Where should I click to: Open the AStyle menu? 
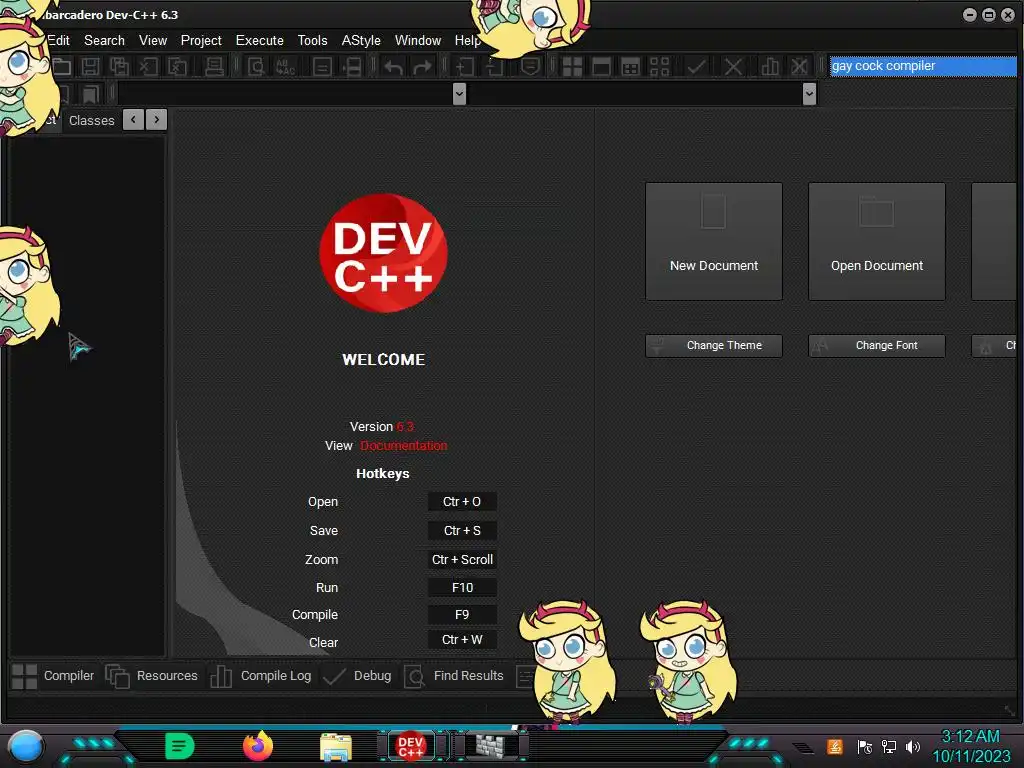pyautogui.click(x=360, y=40)
